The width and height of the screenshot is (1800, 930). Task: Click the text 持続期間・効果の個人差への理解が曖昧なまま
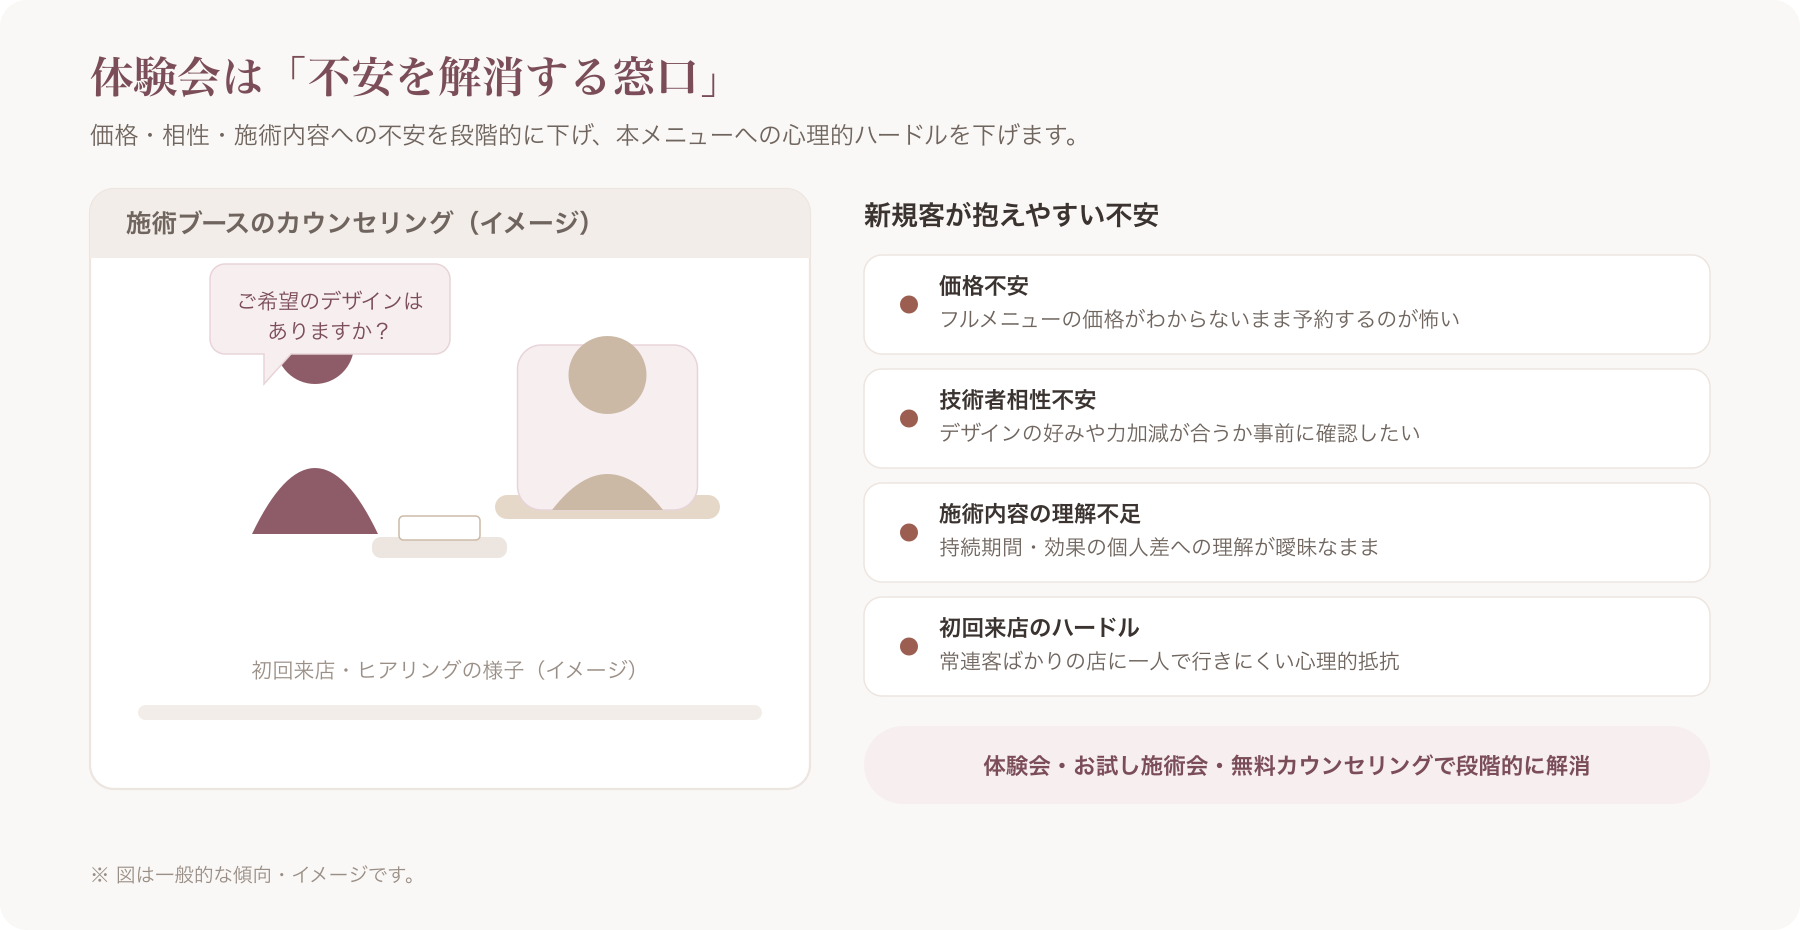click(1159, 547)
